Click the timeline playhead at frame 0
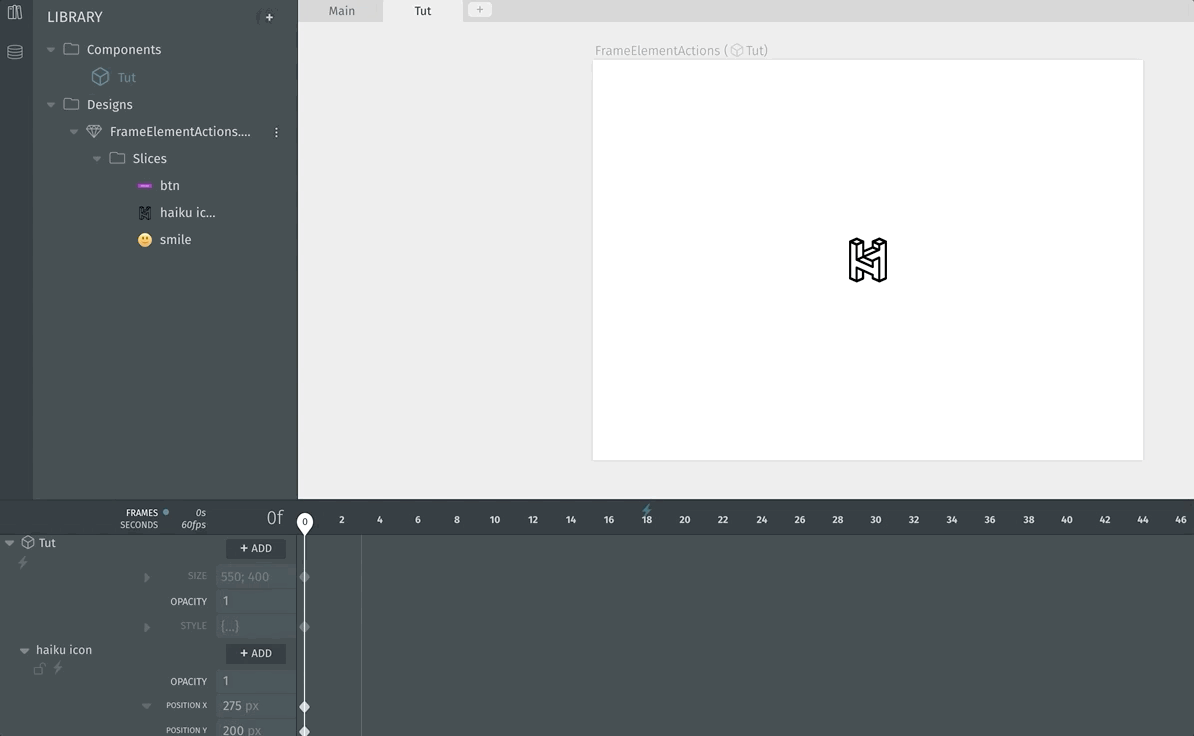This screenshot has width=1194, height=736. 305,522
